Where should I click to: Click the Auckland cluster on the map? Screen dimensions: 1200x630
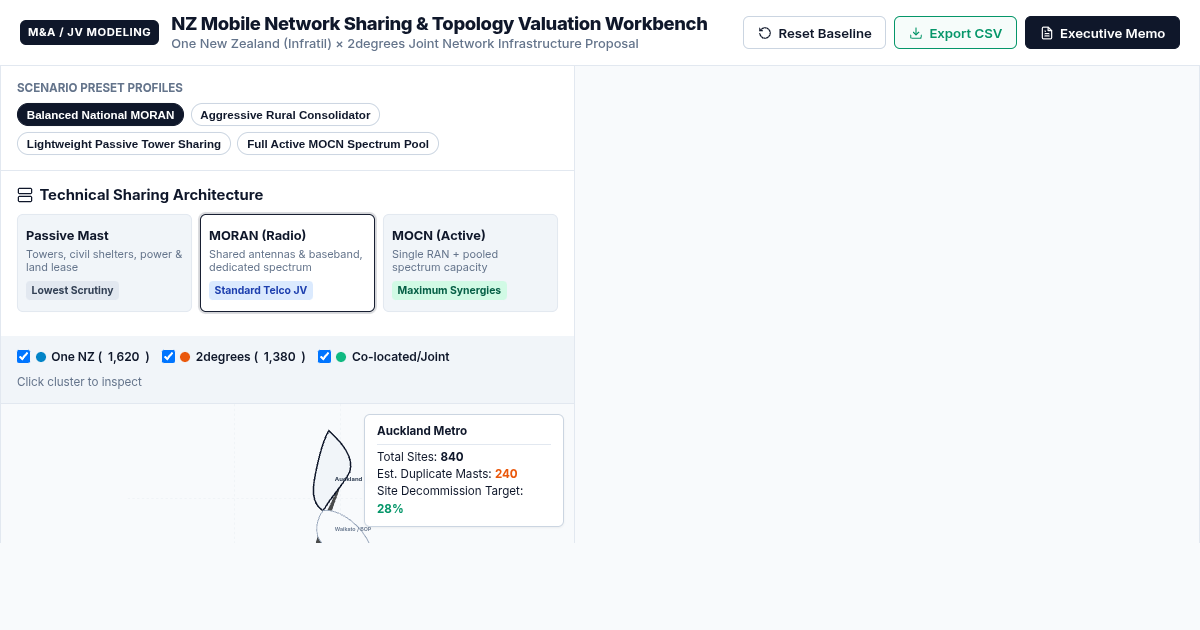332,470
